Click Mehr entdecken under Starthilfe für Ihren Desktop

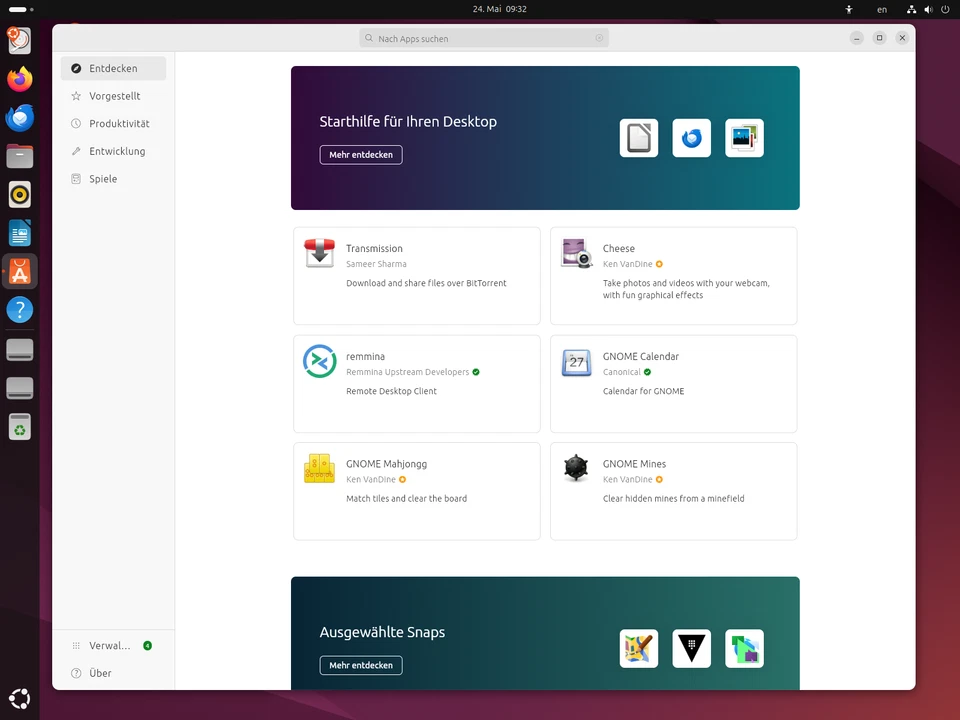pos(361,155)
